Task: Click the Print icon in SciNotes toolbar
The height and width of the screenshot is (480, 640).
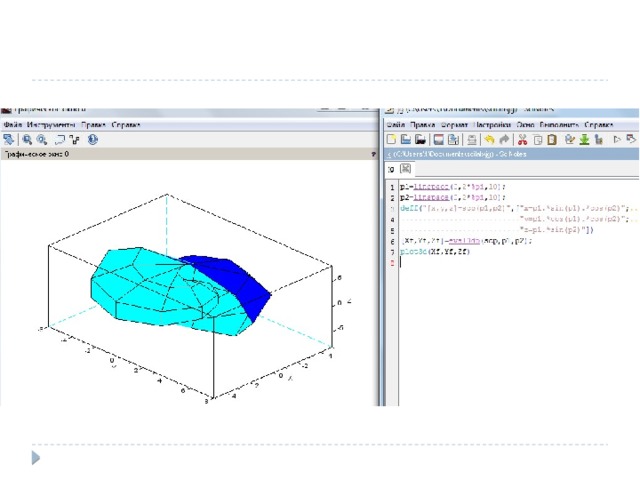Action: [x=469, y=140]
